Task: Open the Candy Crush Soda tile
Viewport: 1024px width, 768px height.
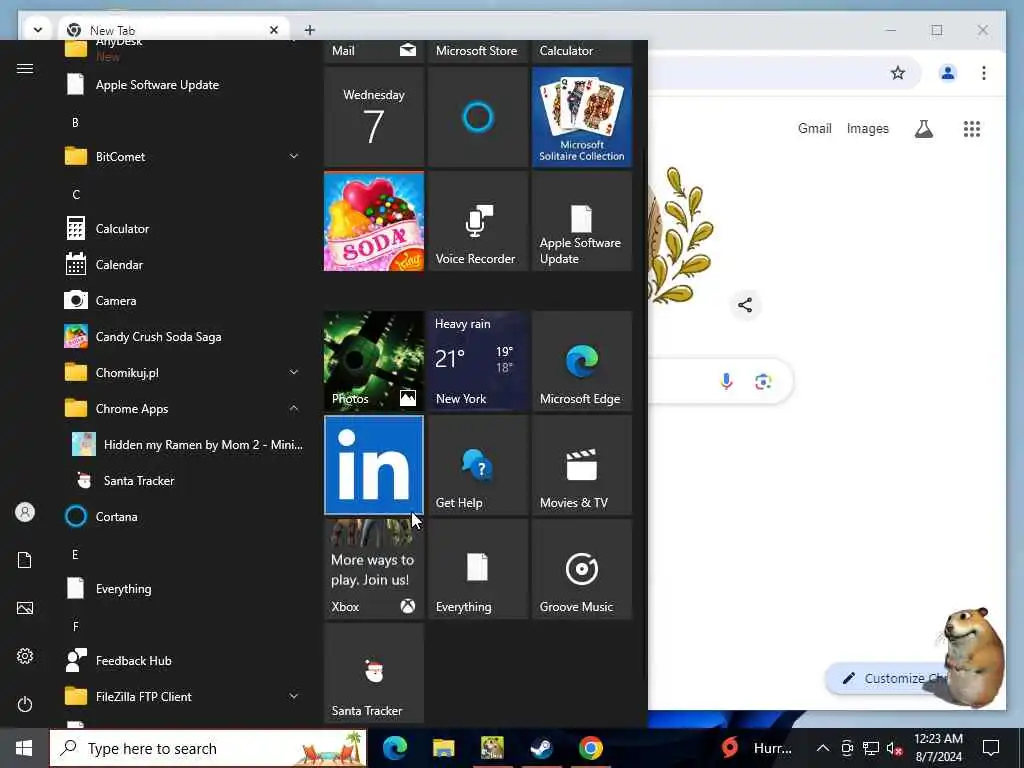Action: point(374,221)
